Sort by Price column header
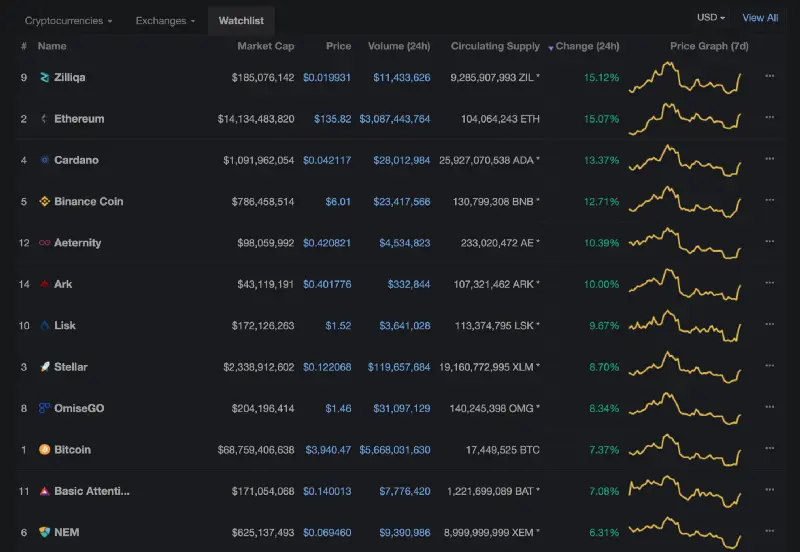800x552 pixels. click(338, 46)
